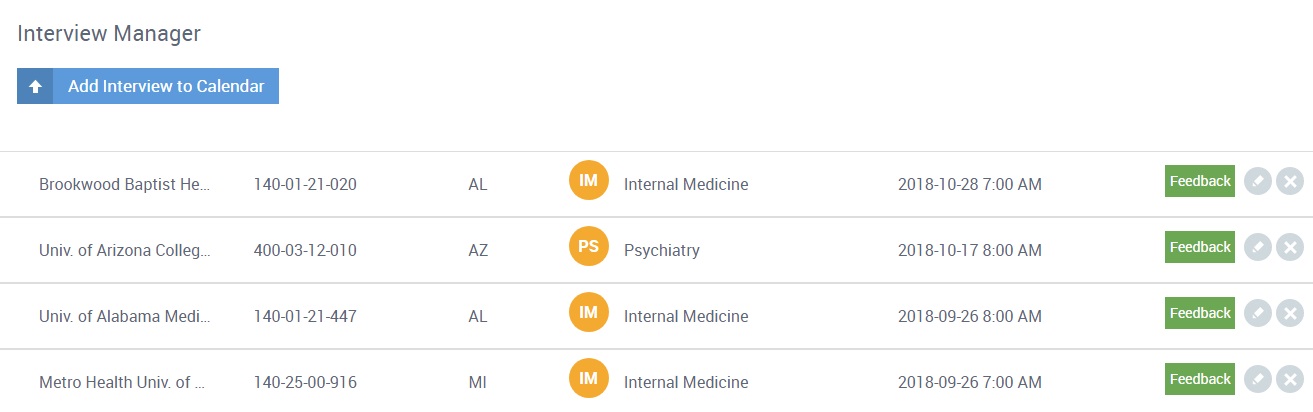Click the upload arrow icon beside Add Interview
1313x412 pixels.
click(x=35, y=86)
